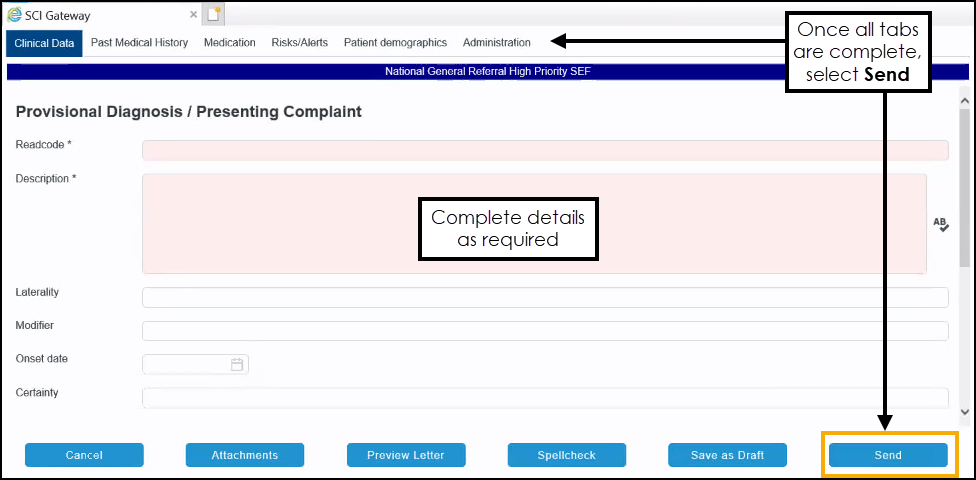This screenshot has height=480, width=976.
Task: Switch to the Past Medical History tab
Action: [139, 43]
